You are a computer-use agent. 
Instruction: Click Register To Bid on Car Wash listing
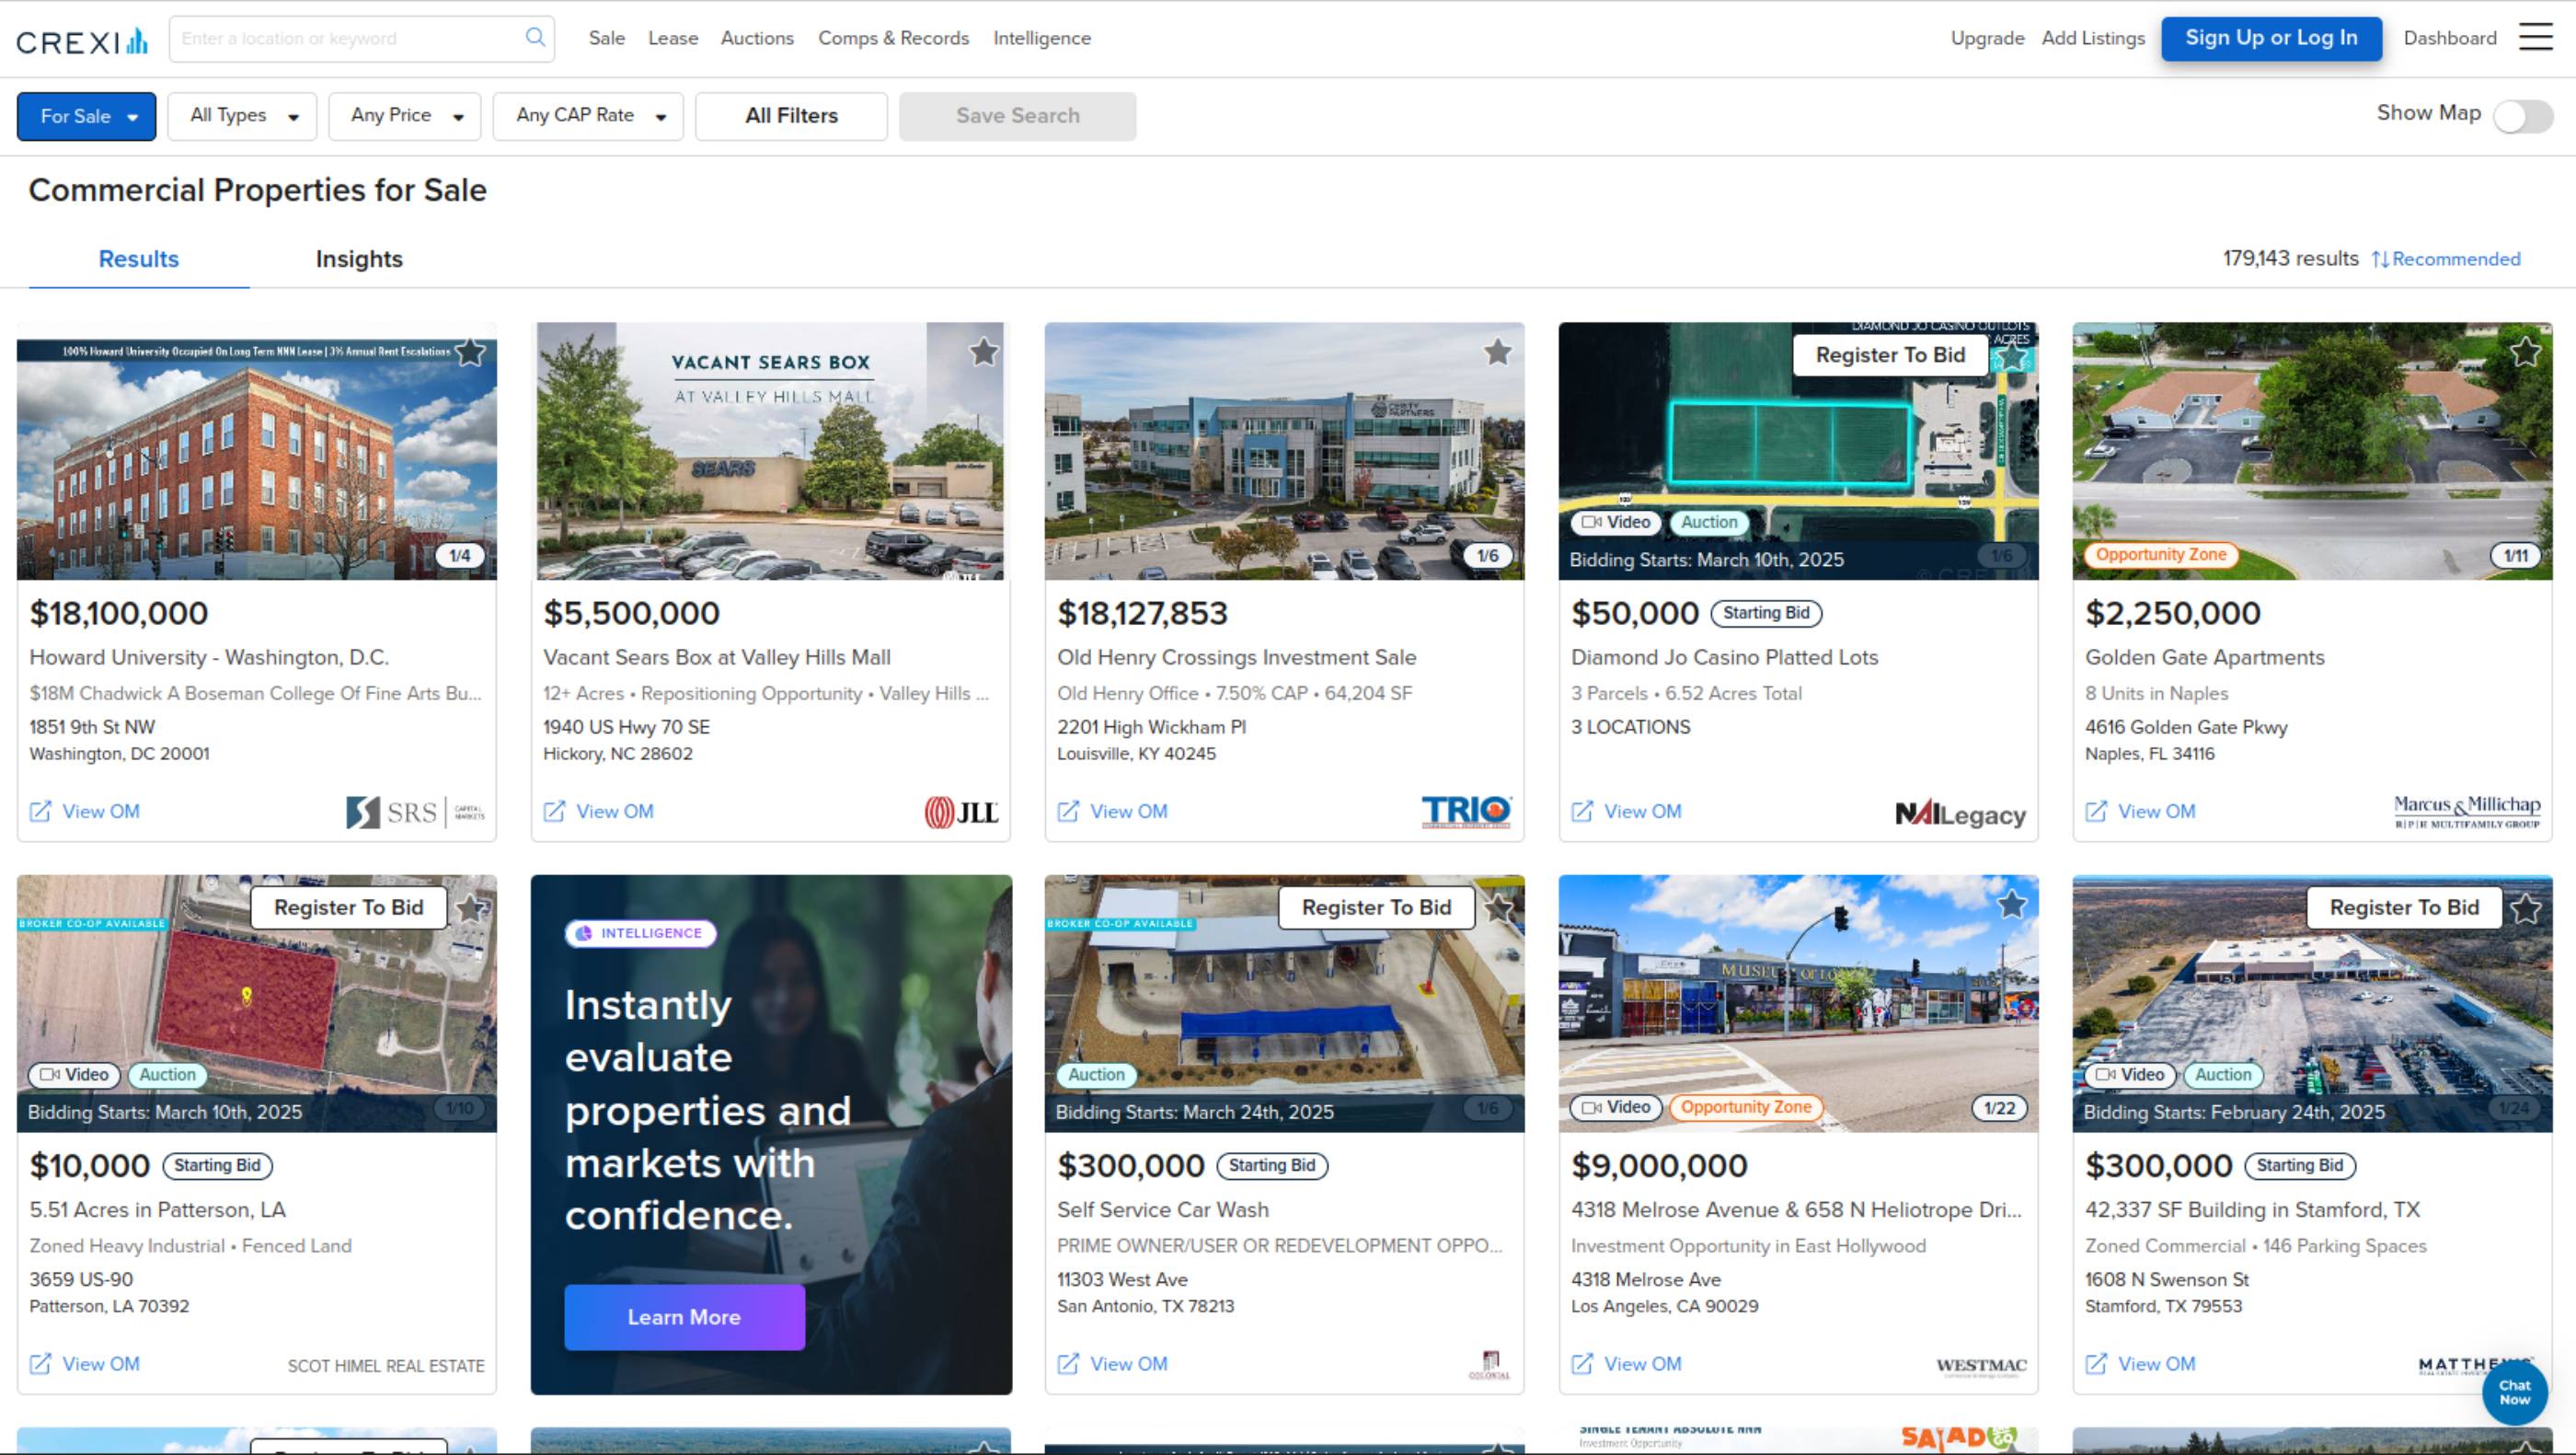pyautogui.click(x=1376, y=908)
